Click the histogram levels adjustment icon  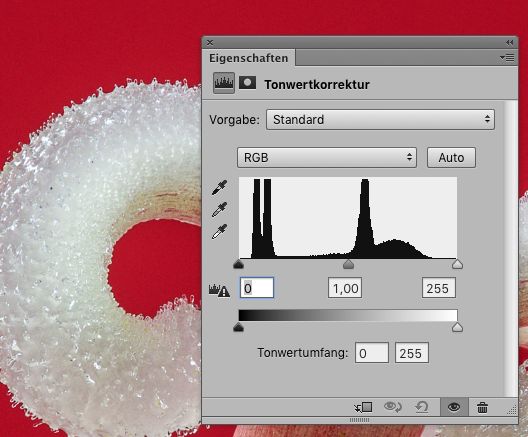224,83
